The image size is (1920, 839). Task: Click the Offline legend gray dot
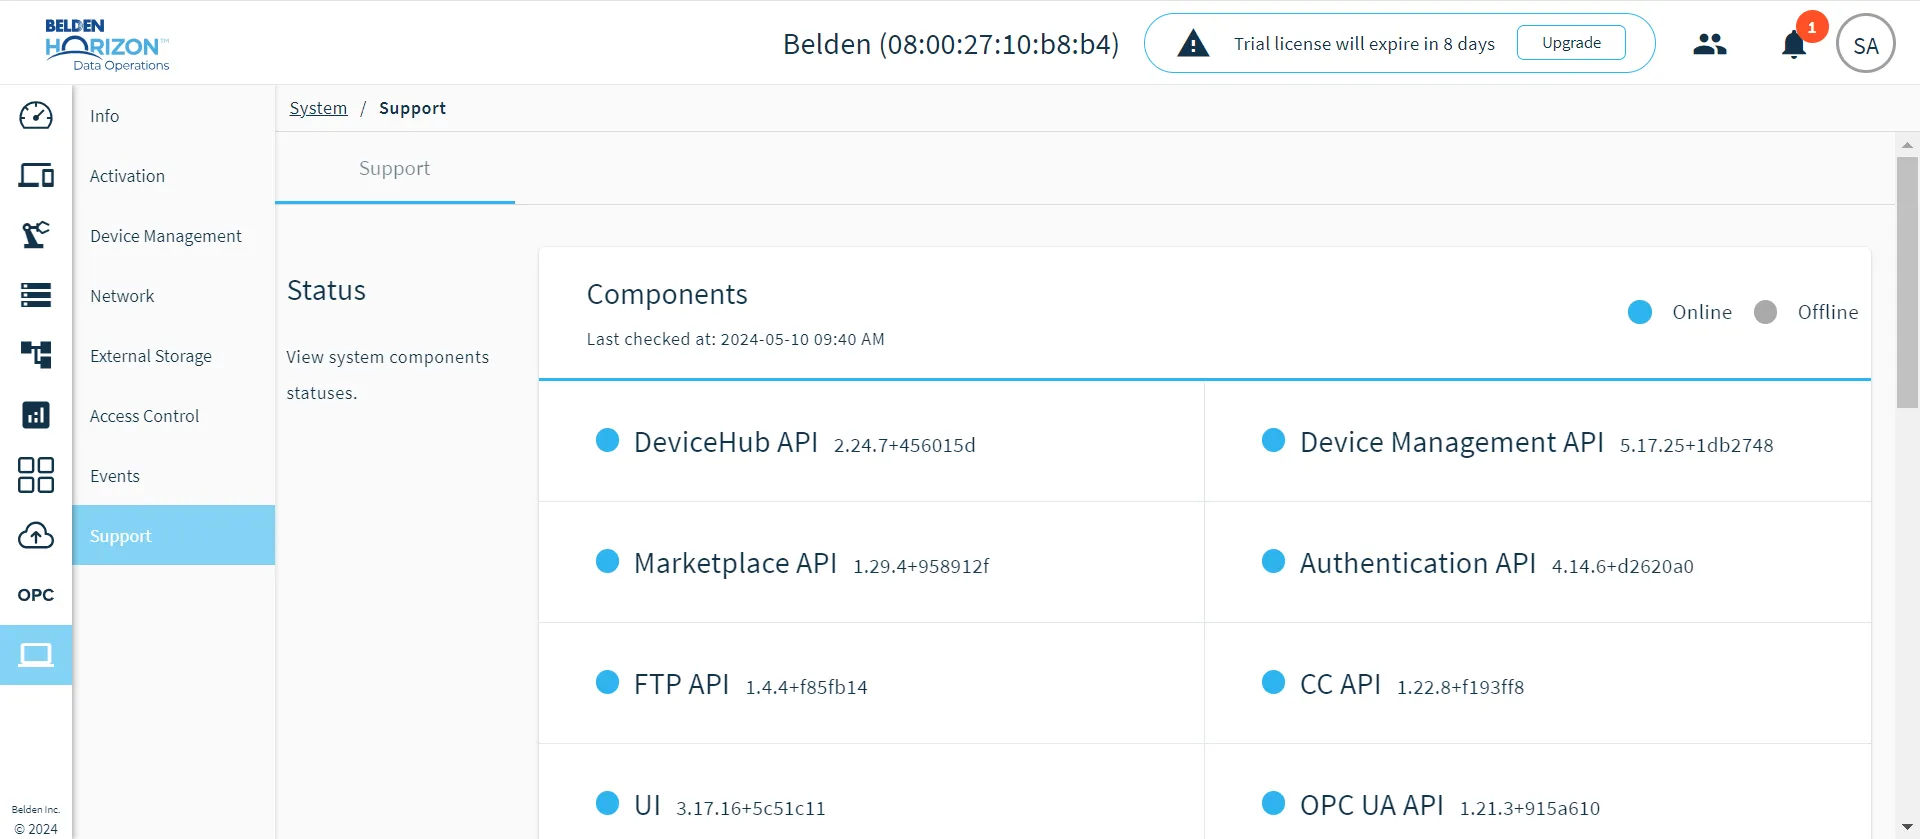point(1766,312)
